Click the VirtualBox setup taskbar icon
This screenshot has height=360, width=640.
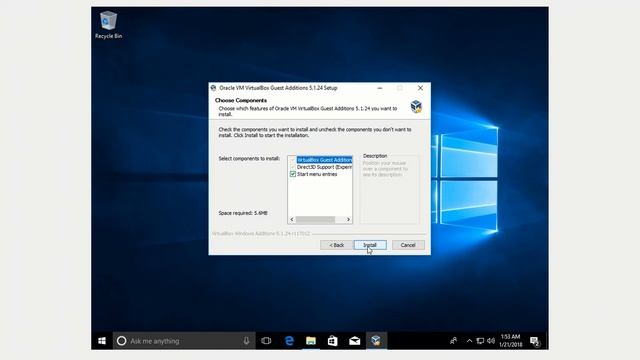click(x=376, y=340)
